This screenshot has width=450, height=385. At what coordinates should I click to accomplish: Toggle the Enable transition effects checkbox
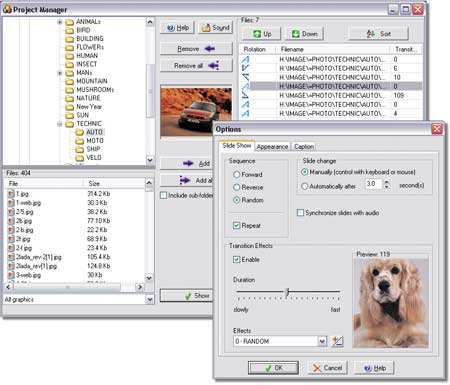click(x=237, y=259)
